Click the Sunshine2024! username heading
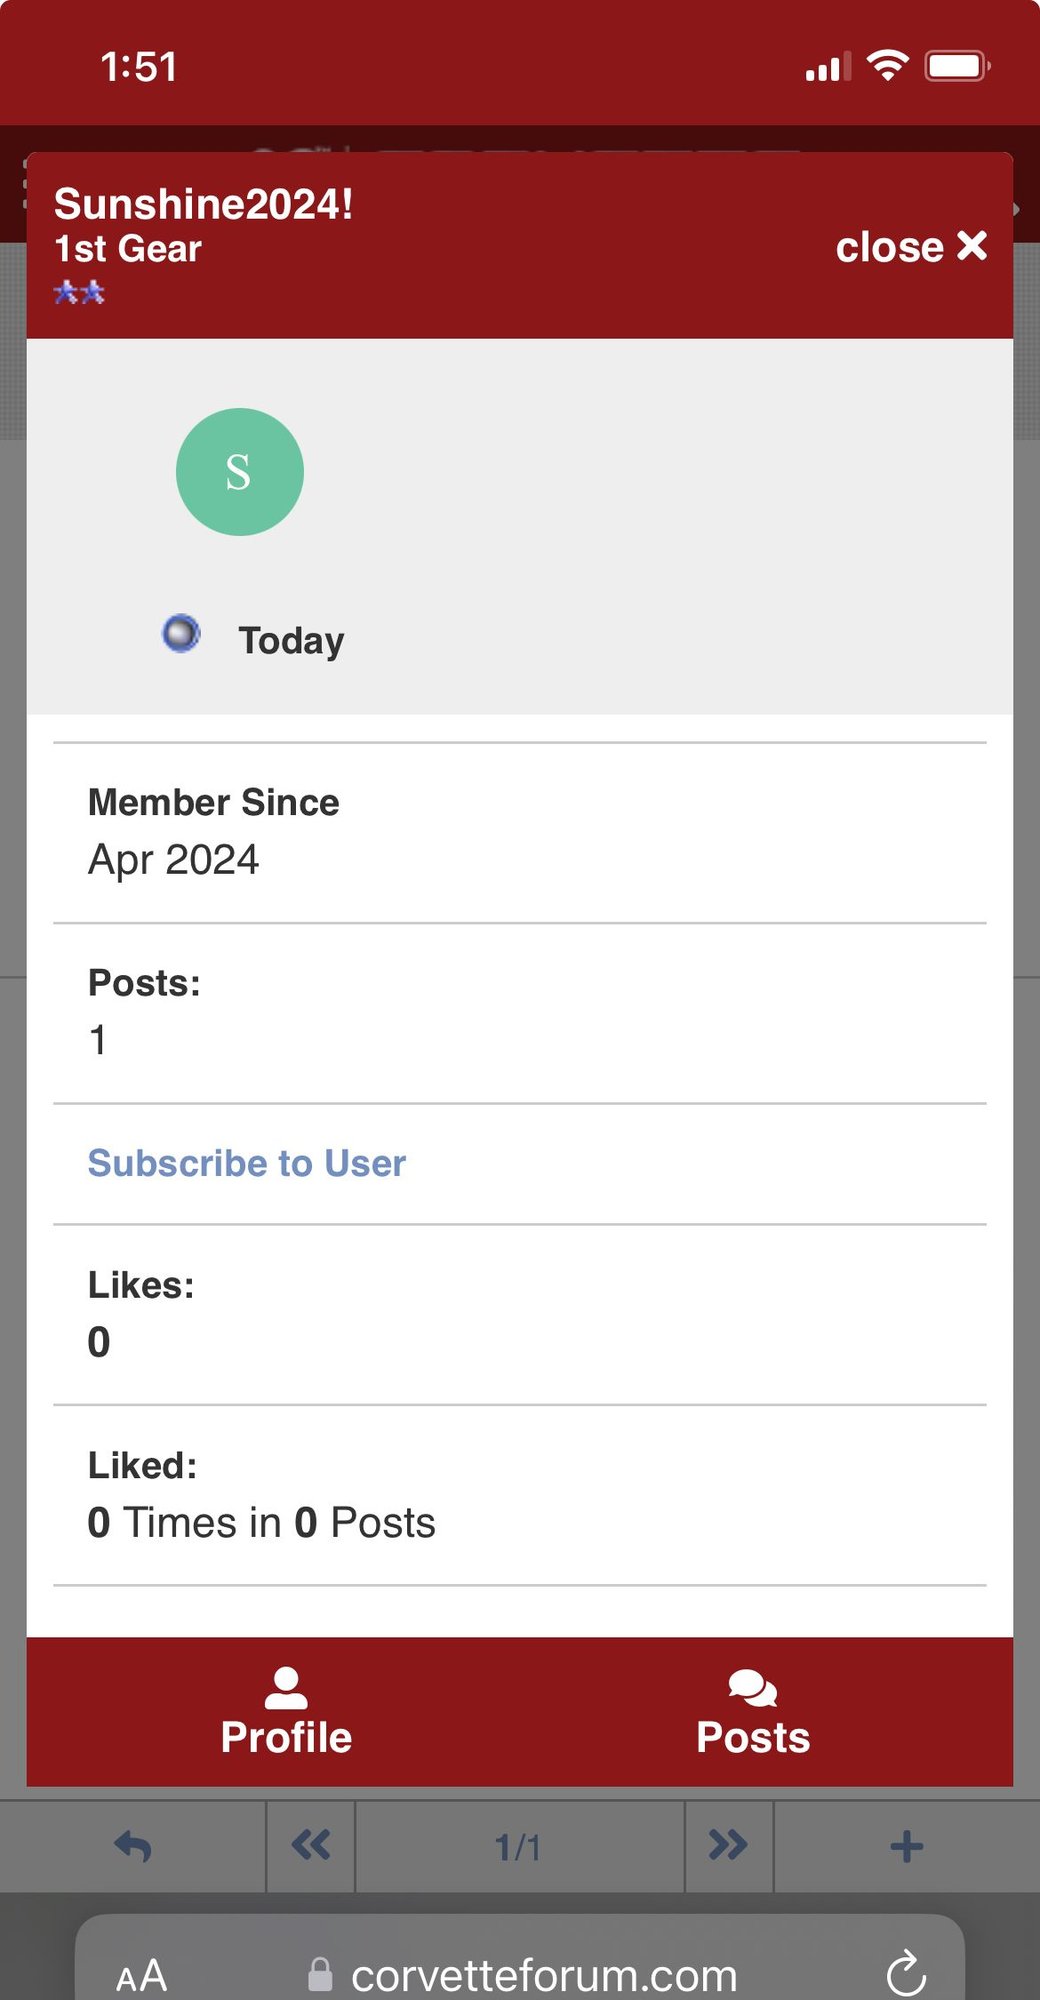 click(203, 204)
